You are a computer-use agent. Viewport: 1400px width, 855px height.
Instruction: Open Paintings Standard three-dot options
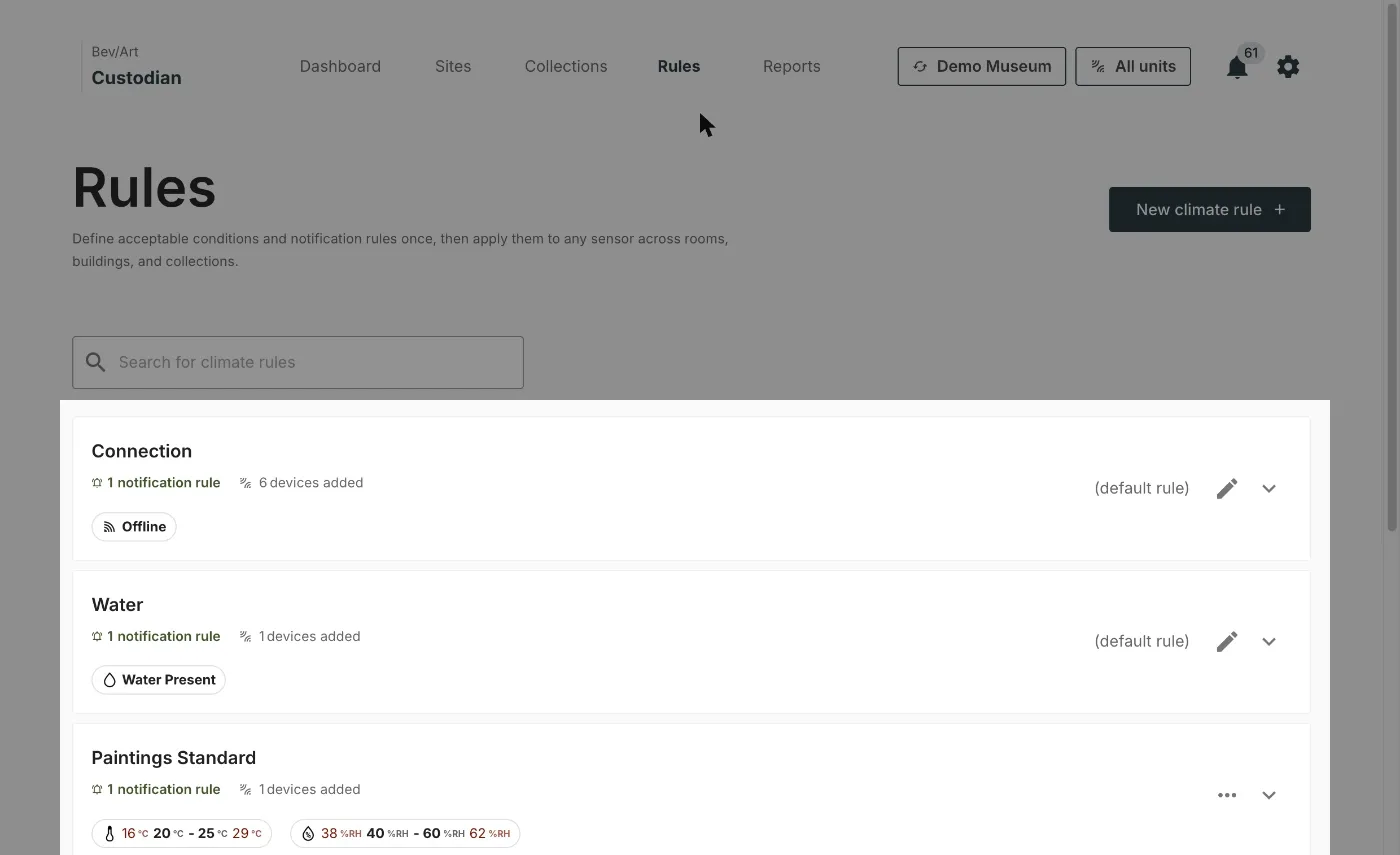[x=1227, y=795]
